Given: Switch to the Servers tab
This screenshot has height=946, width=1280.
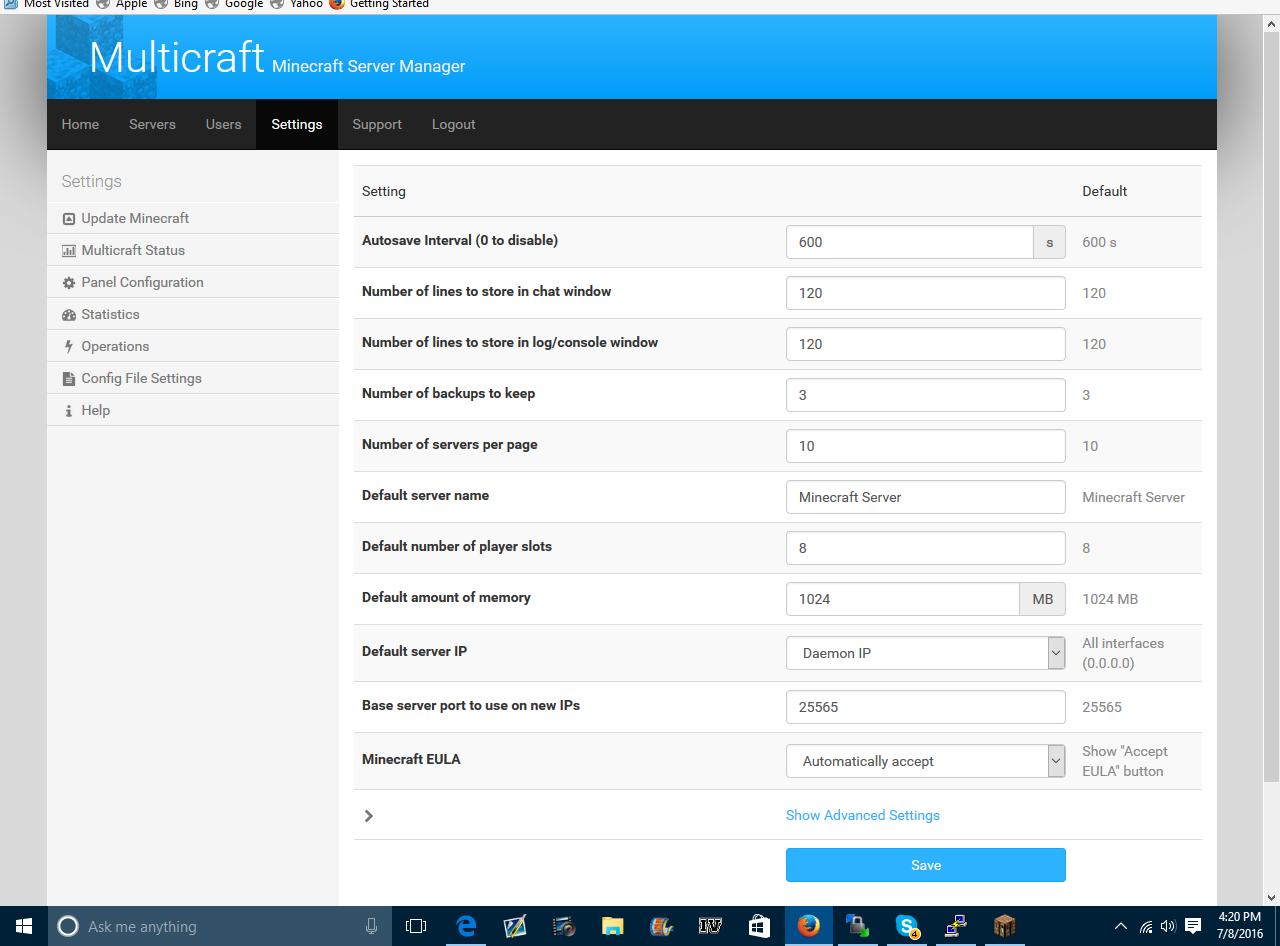Looking at the screenshot, I should tap(152, 124).
